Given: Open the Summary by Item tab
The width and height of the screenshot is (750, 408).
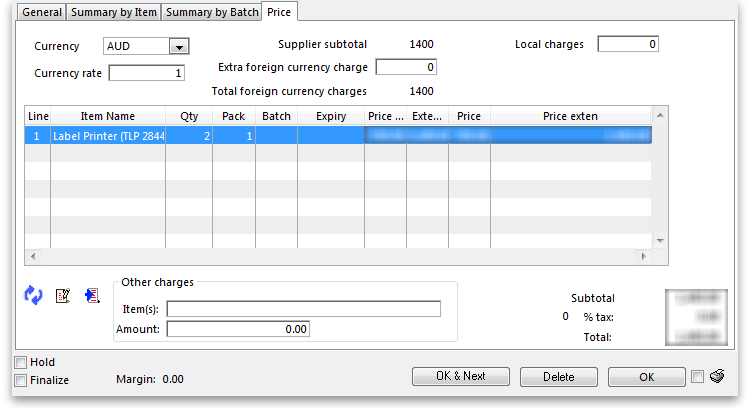Looking at the screenshot, I should [x=113, y=12].
